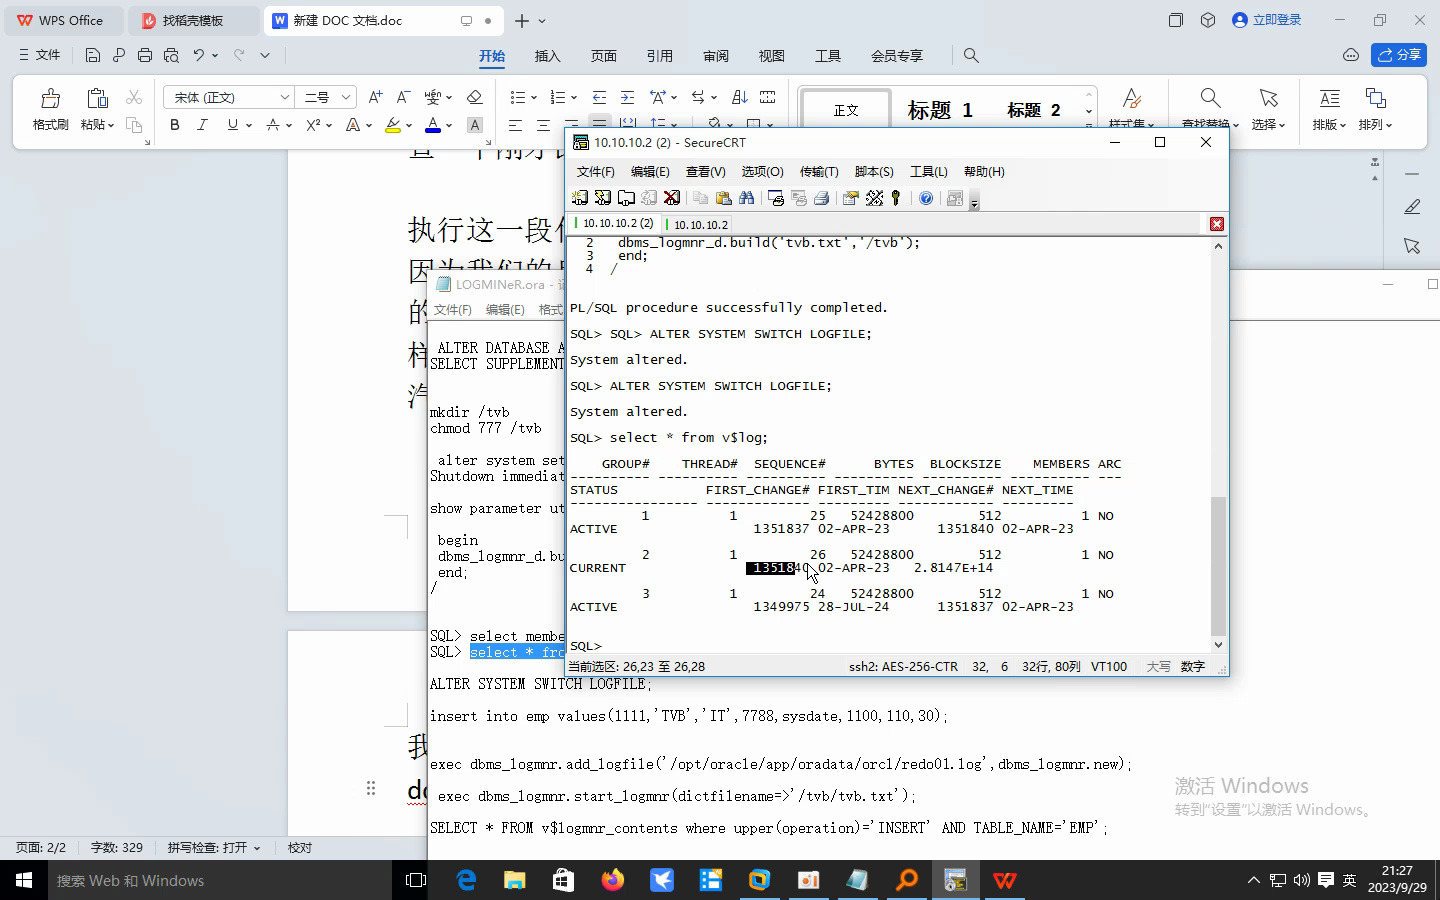Expand the font size dropdown in WPS

[344, 97]
